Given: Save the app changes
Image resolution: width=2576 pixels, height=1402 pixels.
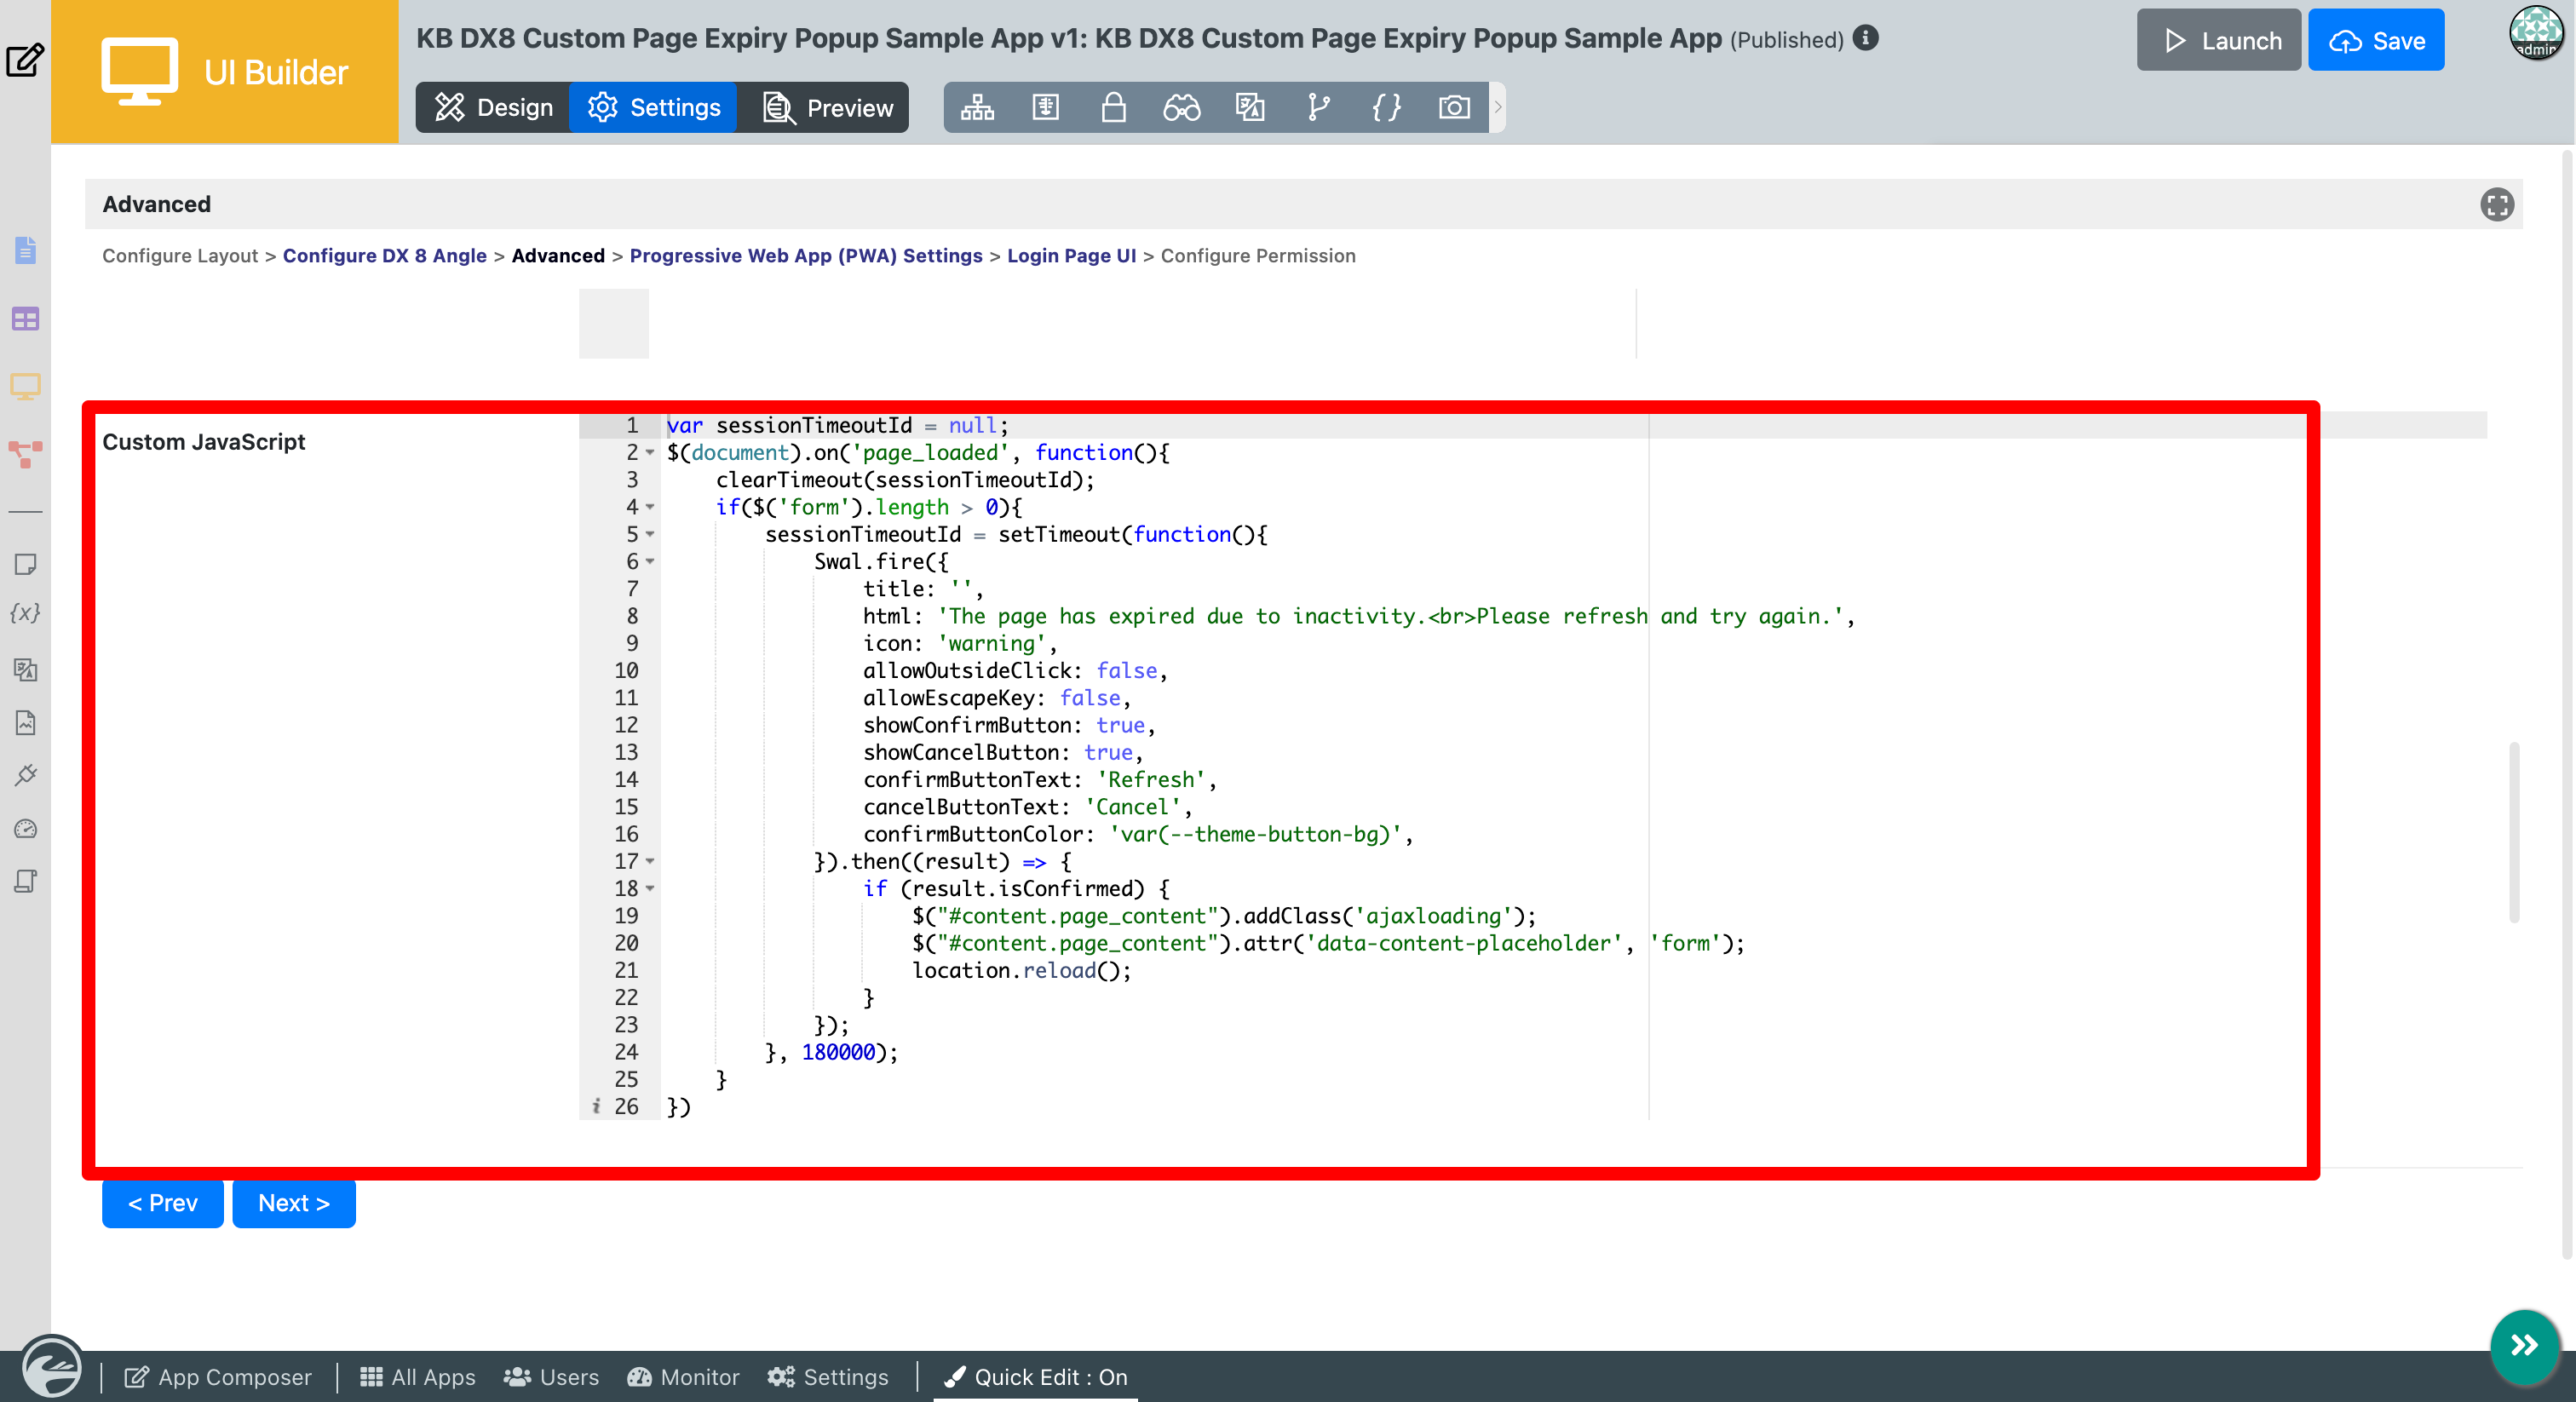Looking at the screenshot, I should tap(2376, 40).
